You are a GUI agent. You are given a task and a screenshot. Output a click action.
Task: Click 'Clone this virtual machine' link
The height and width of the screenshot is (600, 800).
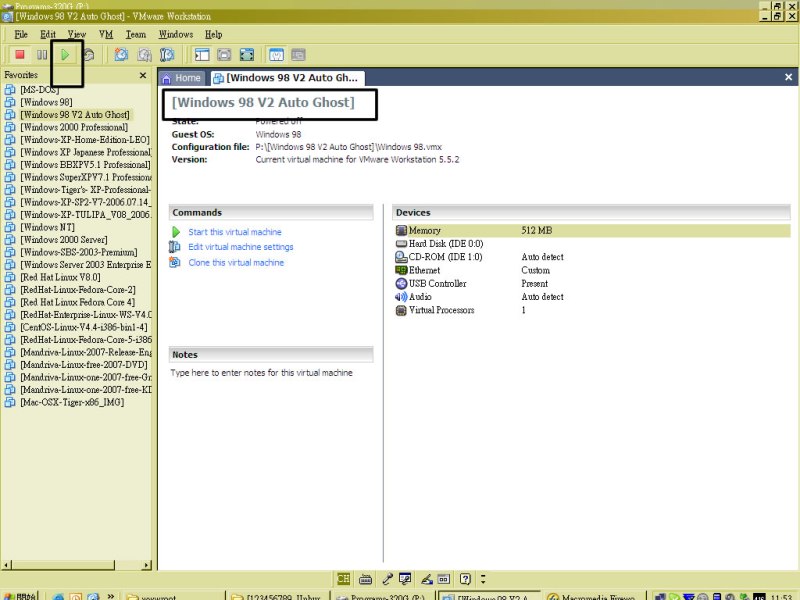pos(236,262)
